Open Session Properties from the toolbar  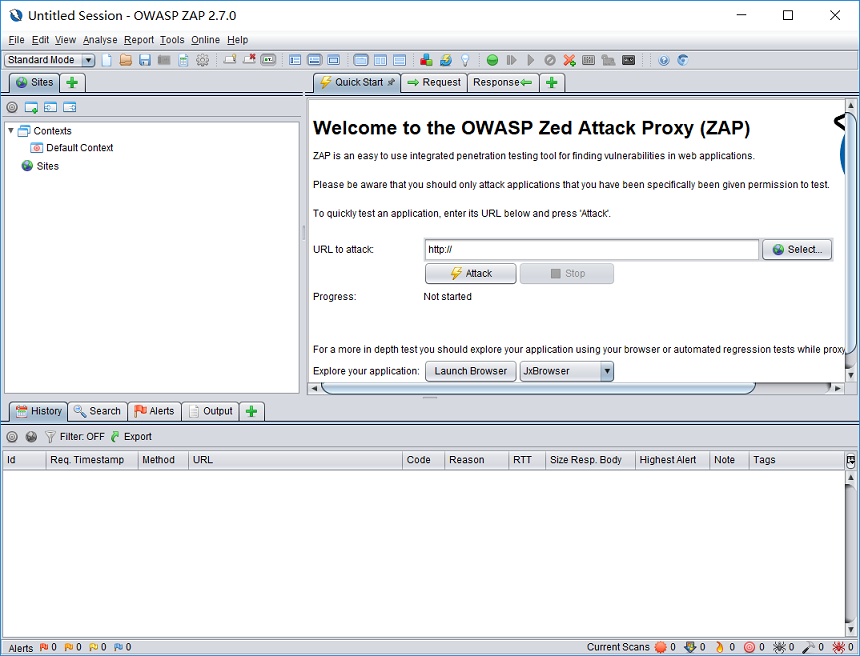[183, 60]
